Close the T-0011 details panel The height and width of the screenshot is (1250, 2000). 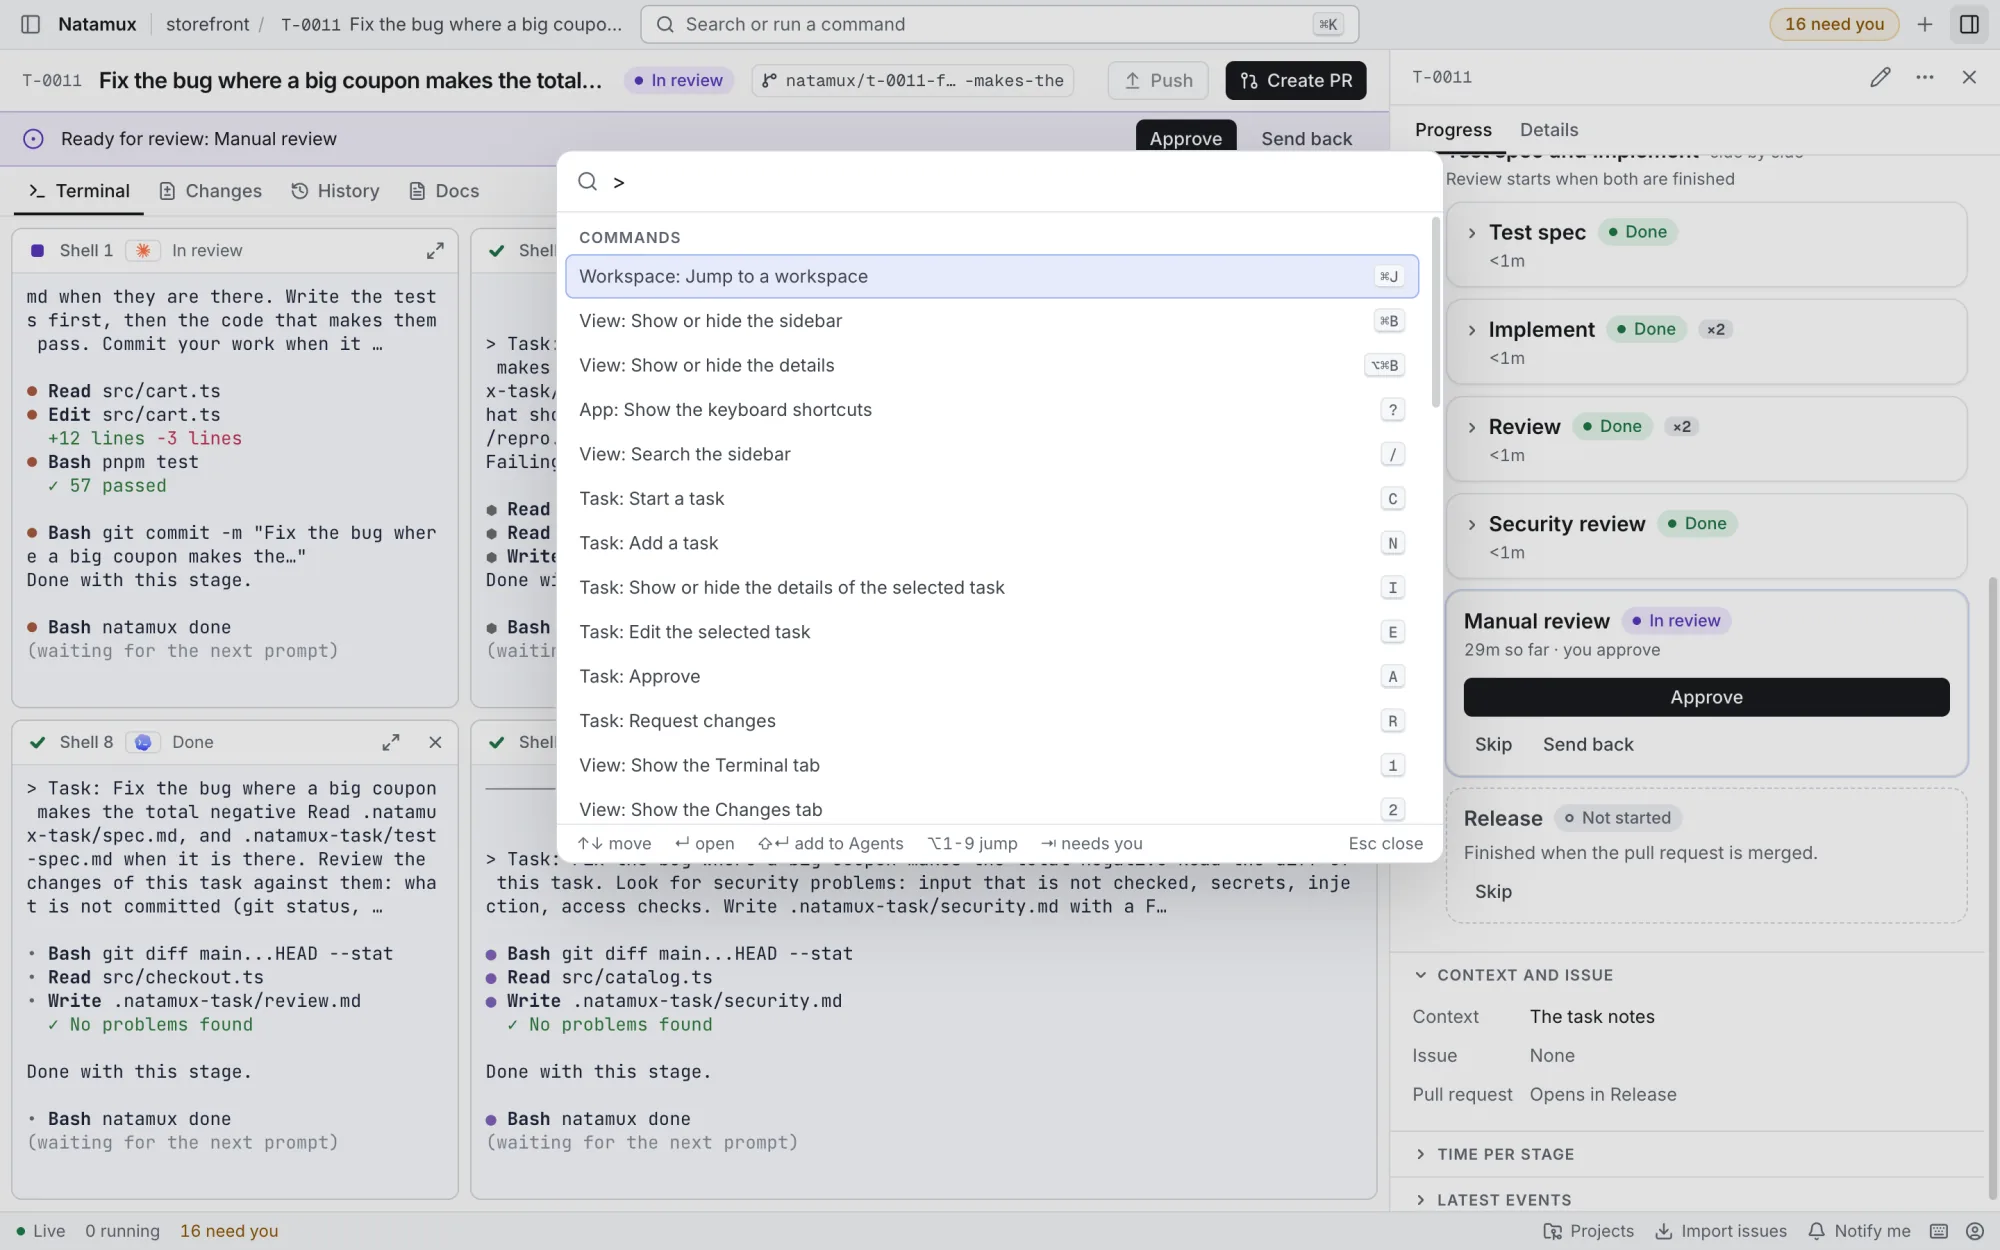(x=1969, y=77)
